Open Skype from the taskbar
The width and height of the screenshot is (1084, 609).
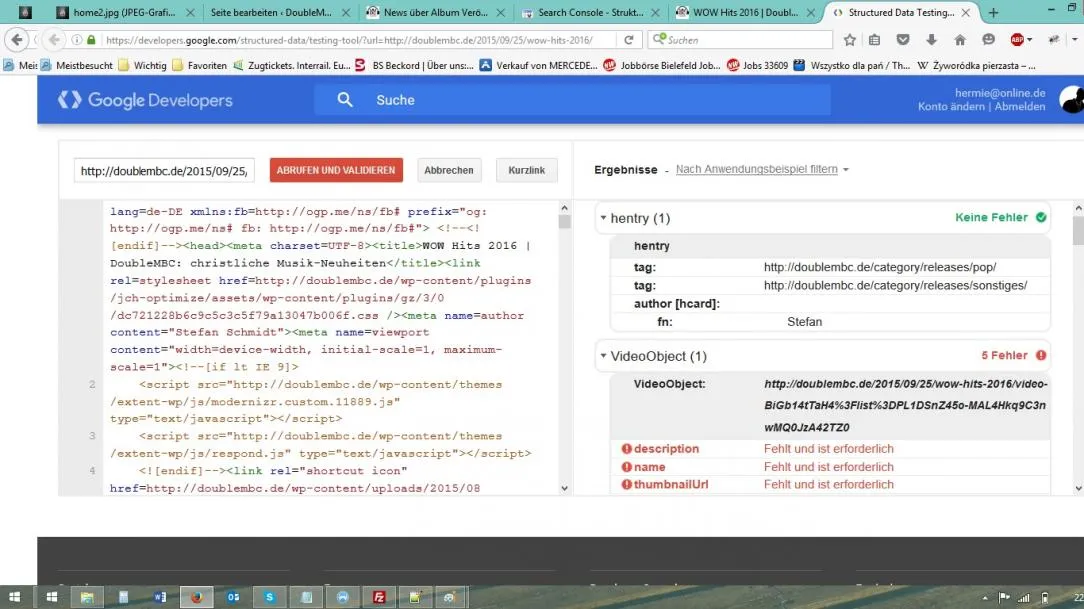click(270, 597)
